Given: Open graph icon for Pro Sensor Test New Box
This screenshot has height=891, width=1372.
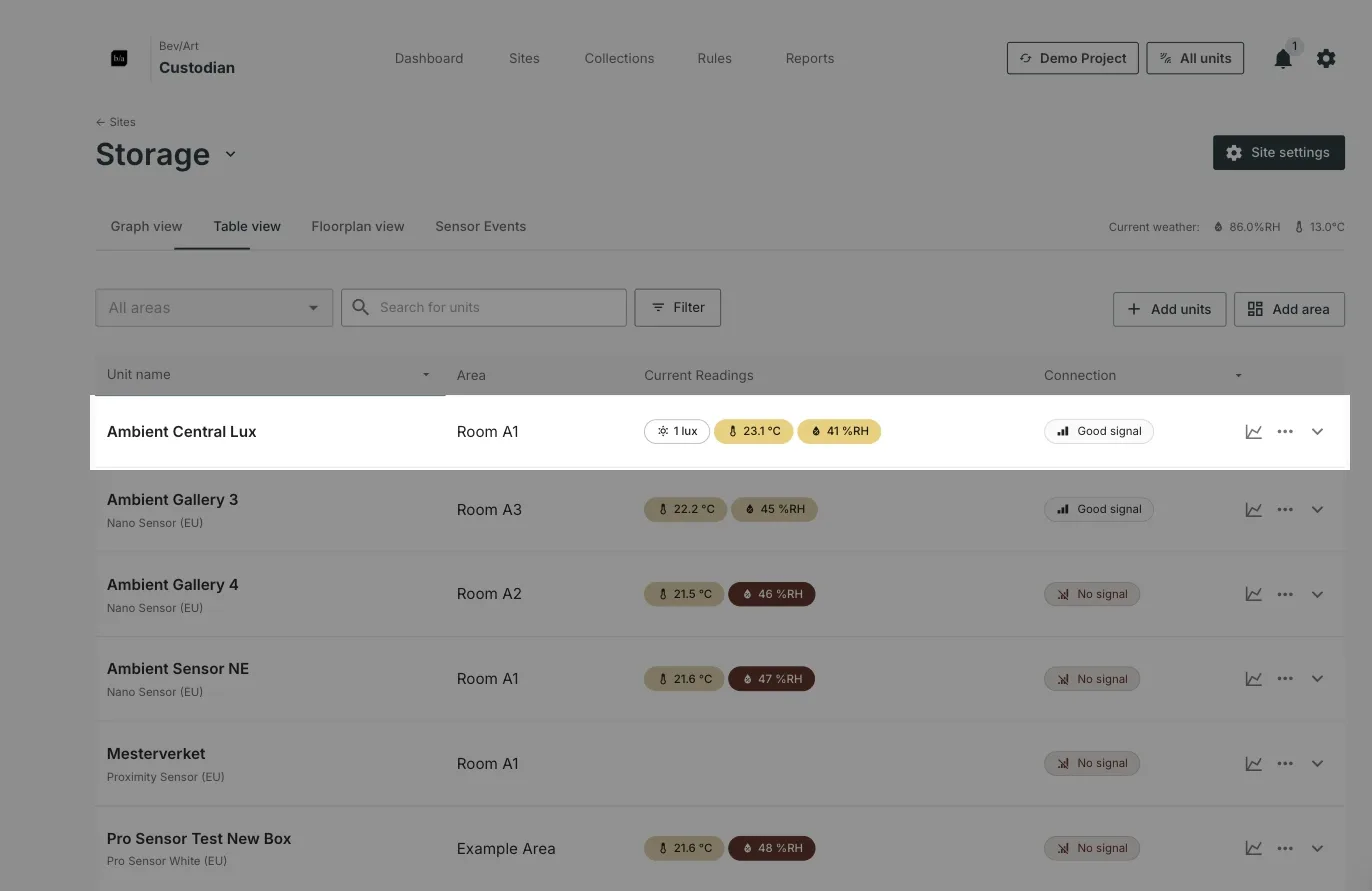Looking at the screenshot, I should point(1253,848).
